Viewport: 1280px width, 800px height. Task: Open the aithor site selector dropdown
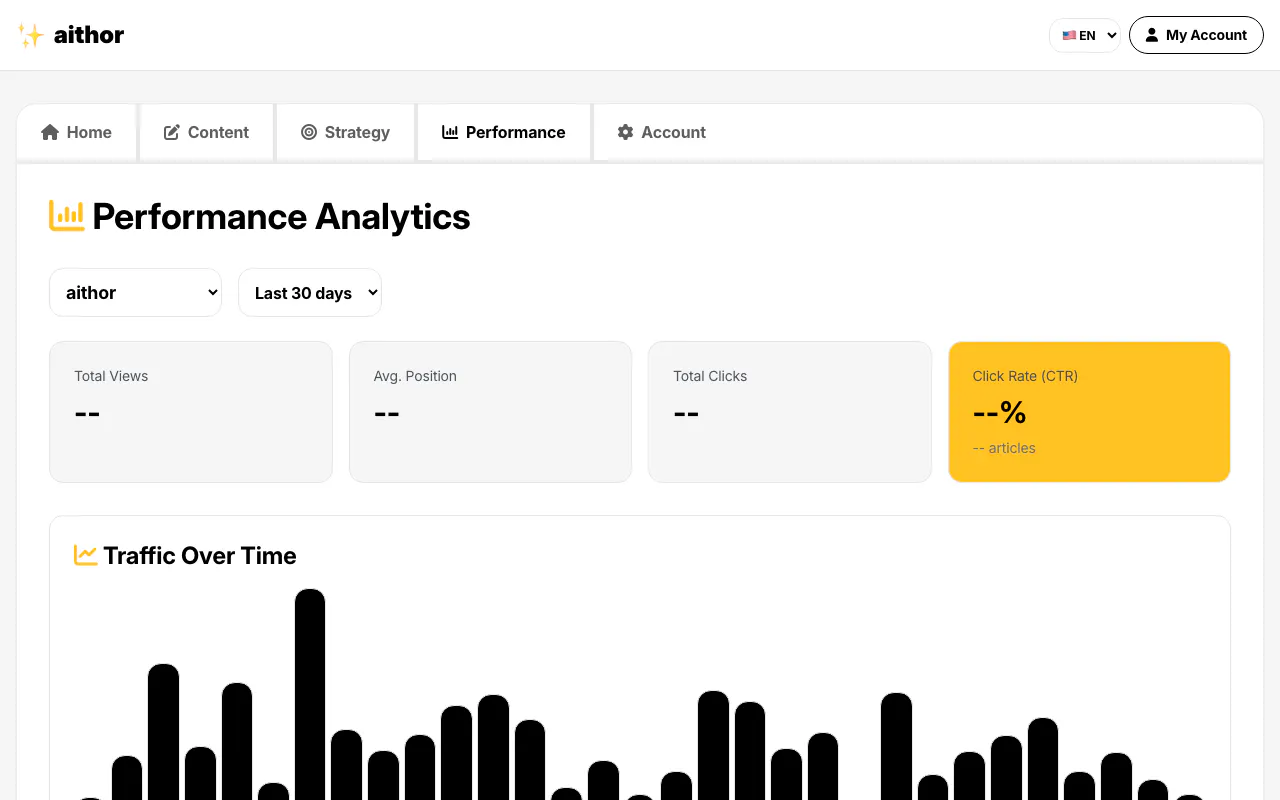(x=135, y=292)
